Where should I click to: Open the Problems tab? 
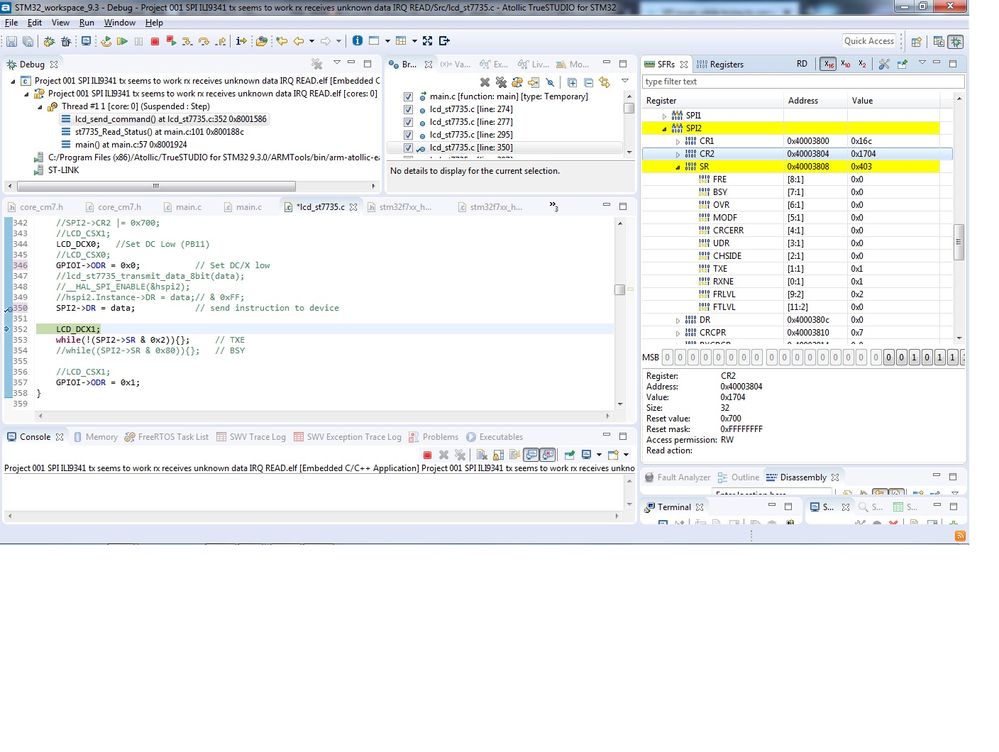point(433,437)
